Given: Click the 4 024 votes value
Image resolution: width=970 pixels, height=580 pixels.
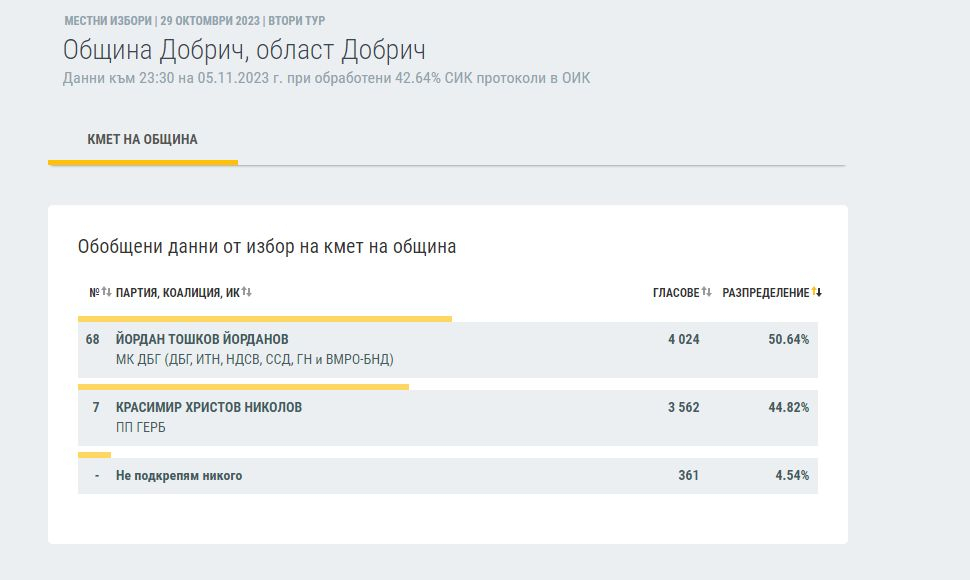Looking at the screenshot, I should [684, 339].
